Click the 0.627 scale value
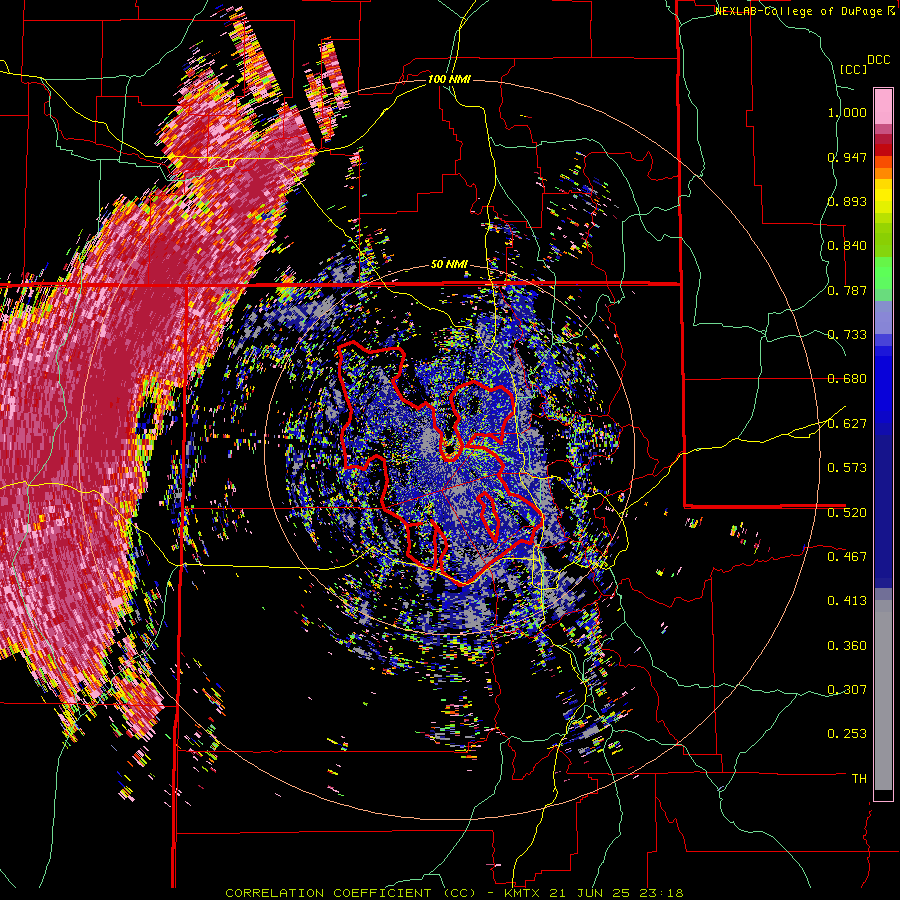The image size is (900, 900). coord(847,424)
